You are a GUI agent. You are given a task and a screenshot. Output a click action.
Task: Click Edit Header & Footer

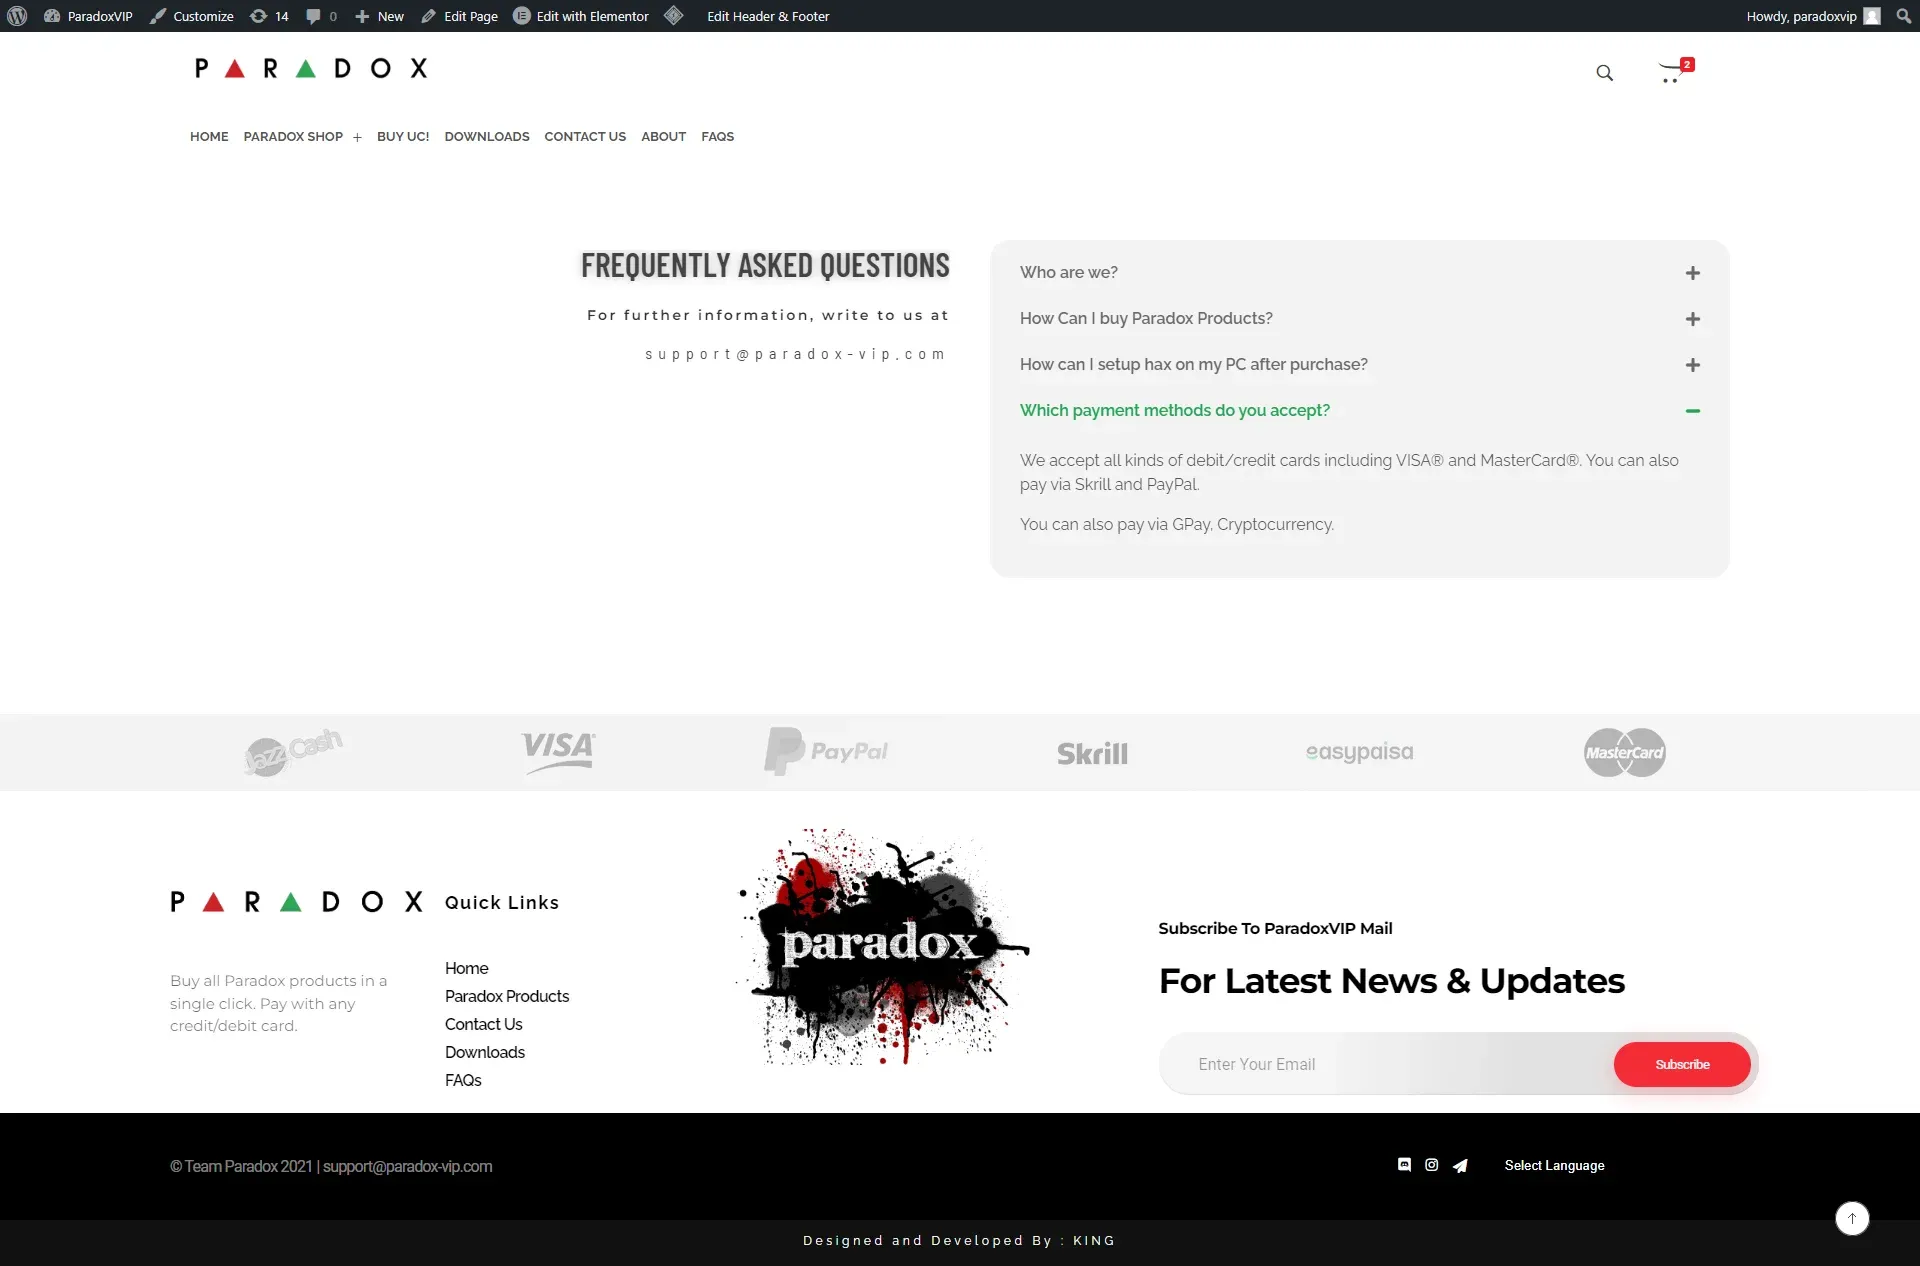click(768, 16)
